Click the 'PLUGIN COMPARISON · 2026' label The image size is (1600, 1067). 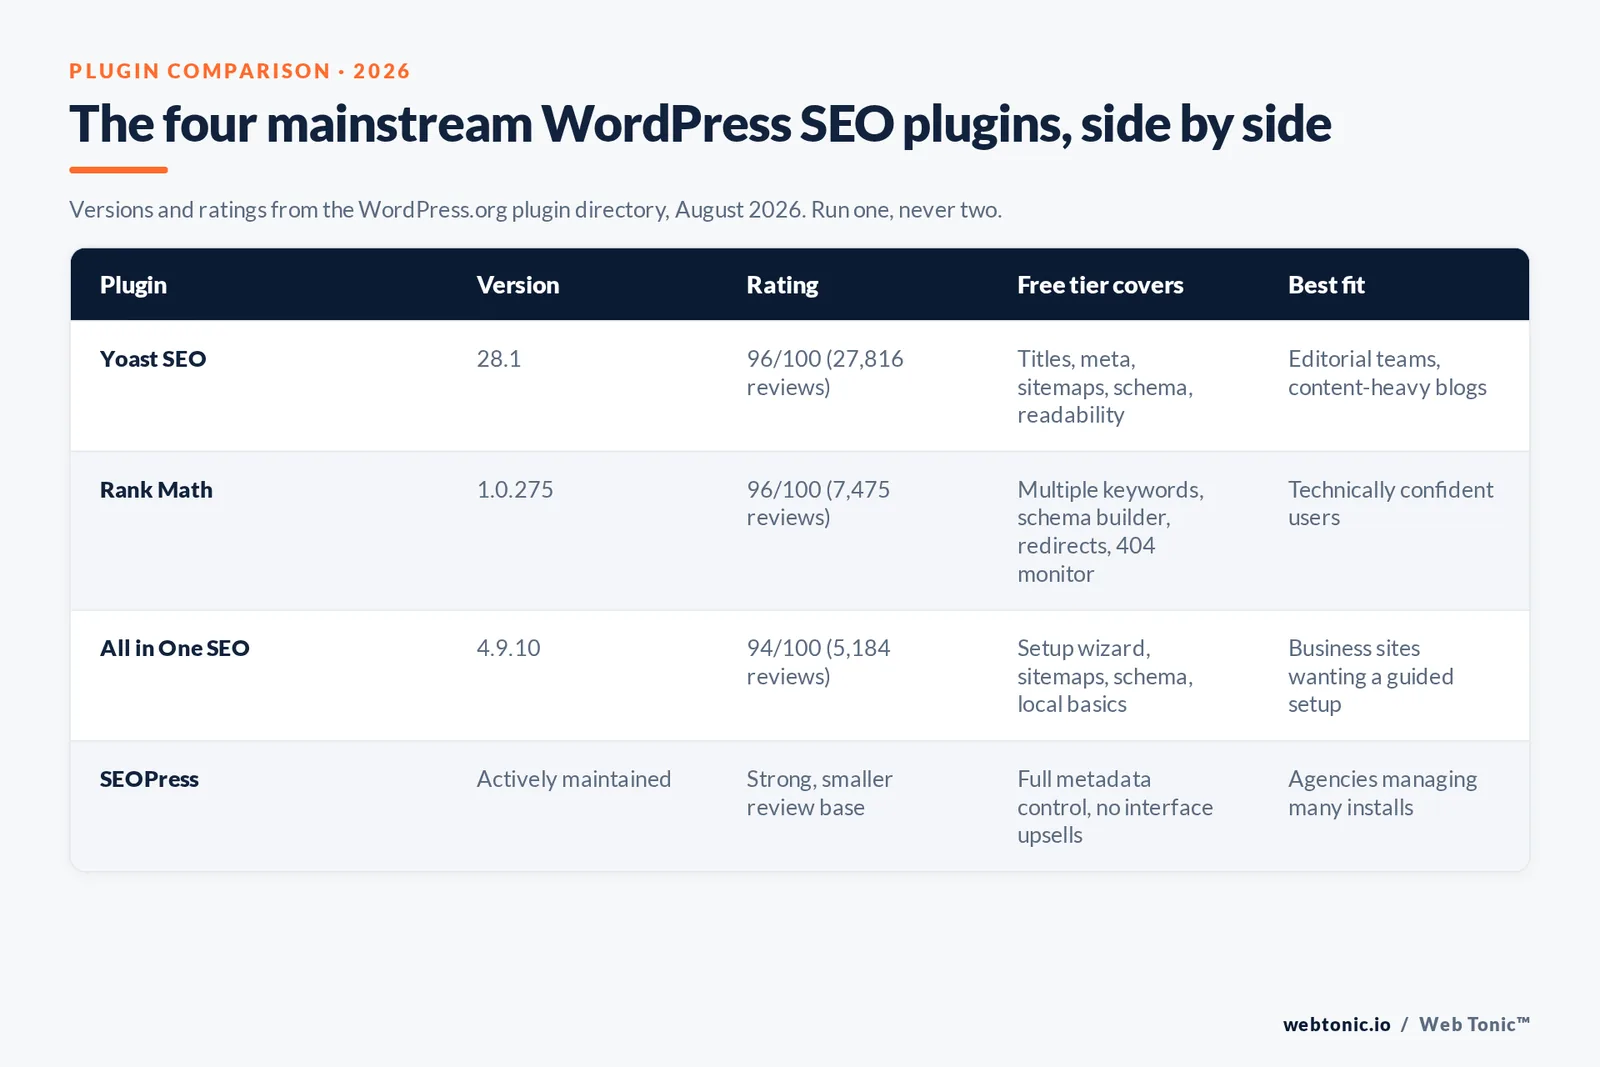click(x=239, y=71)
